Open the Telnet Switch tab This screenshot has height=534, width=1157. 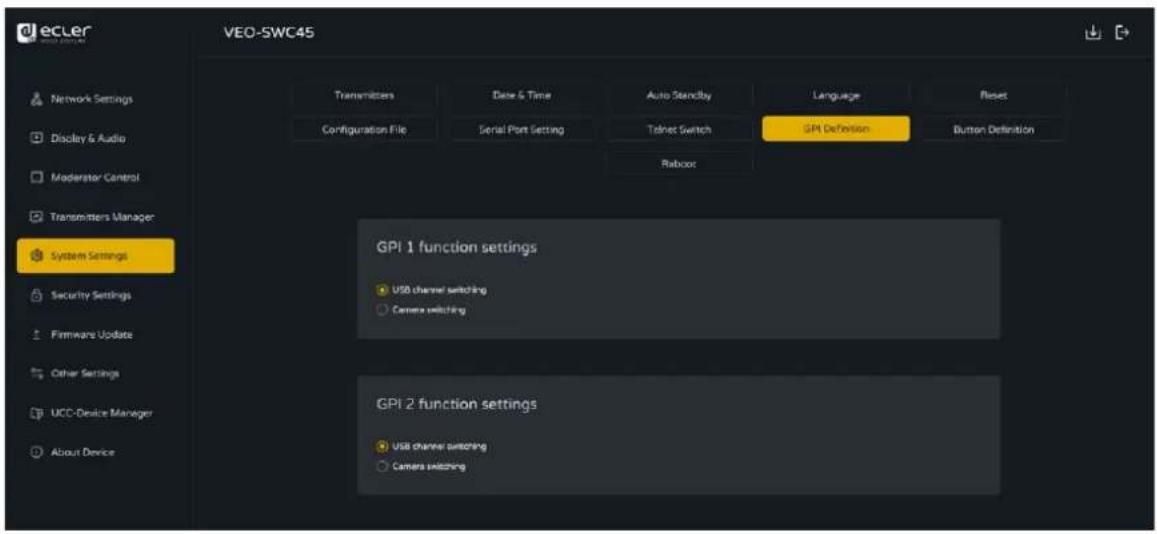(x=678, y=129)
